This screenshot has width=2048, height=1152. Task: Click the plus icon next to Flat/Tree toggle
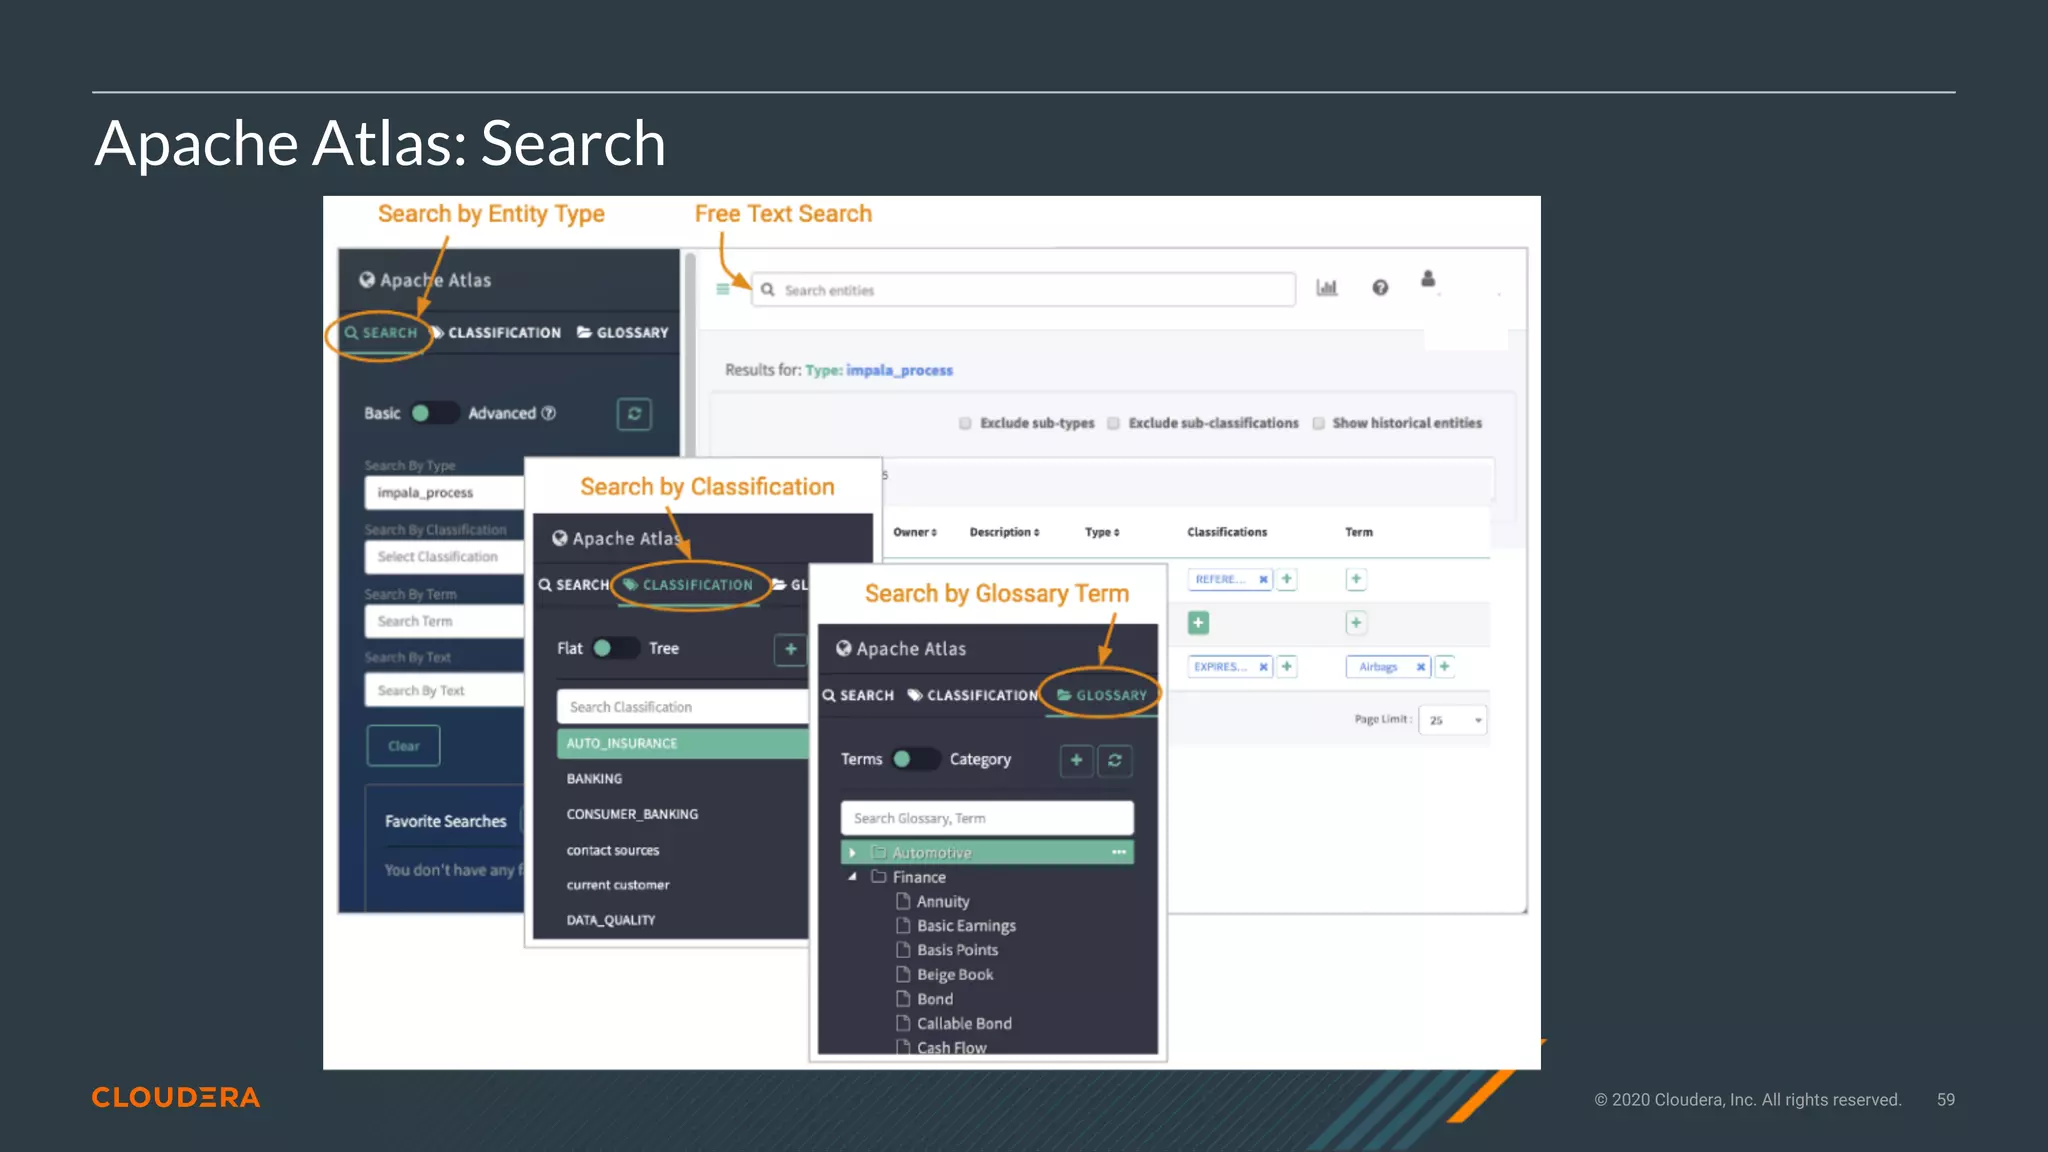(790, 649)
